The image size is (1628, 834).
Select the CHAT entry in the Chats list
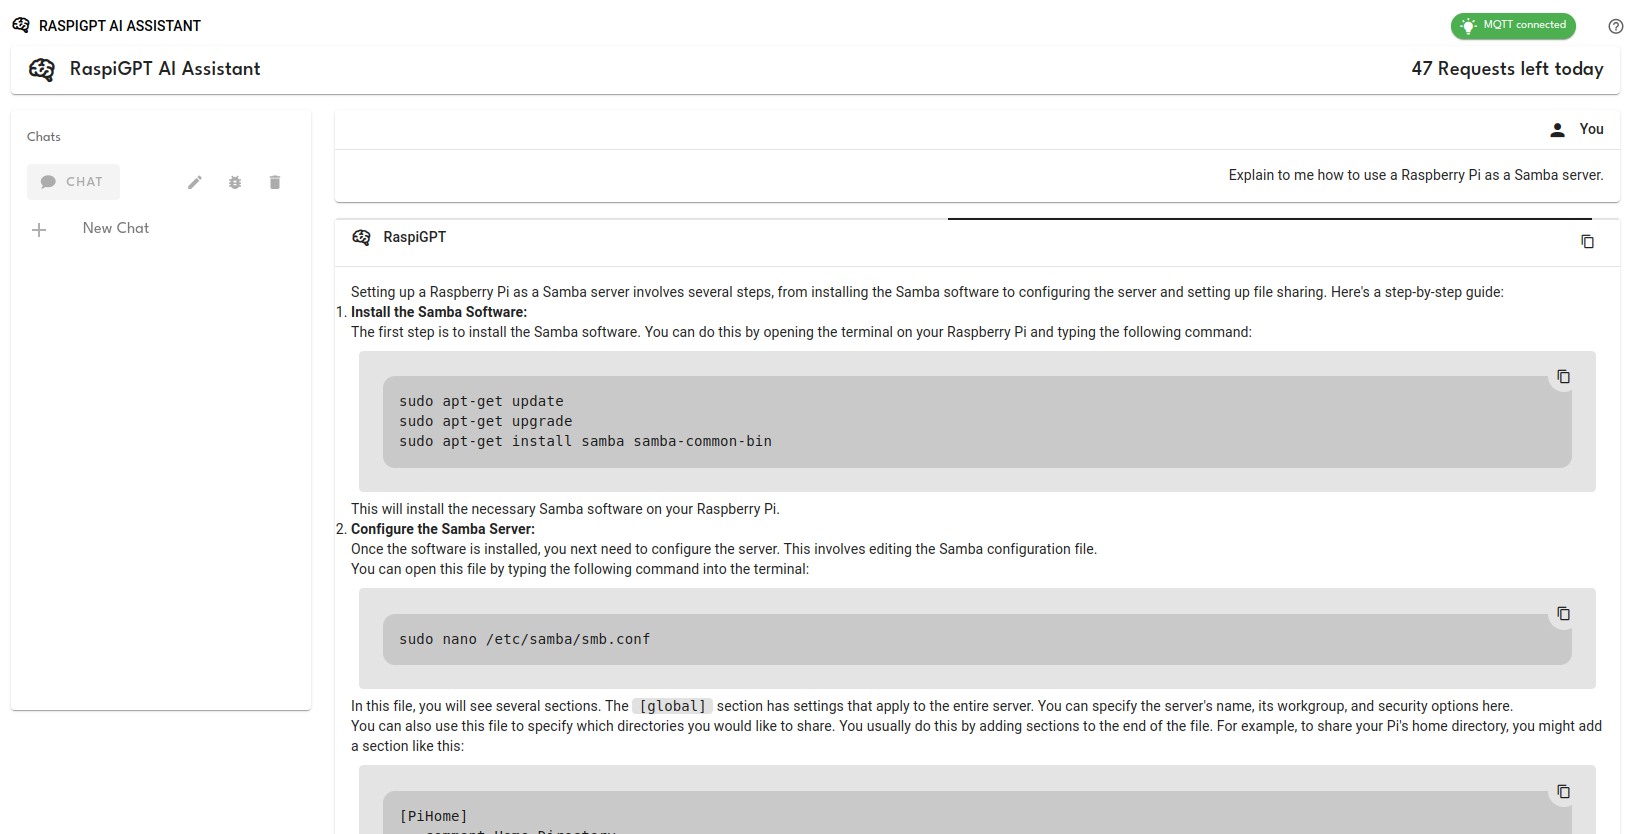pyautogui.click(x=73, y=182)
